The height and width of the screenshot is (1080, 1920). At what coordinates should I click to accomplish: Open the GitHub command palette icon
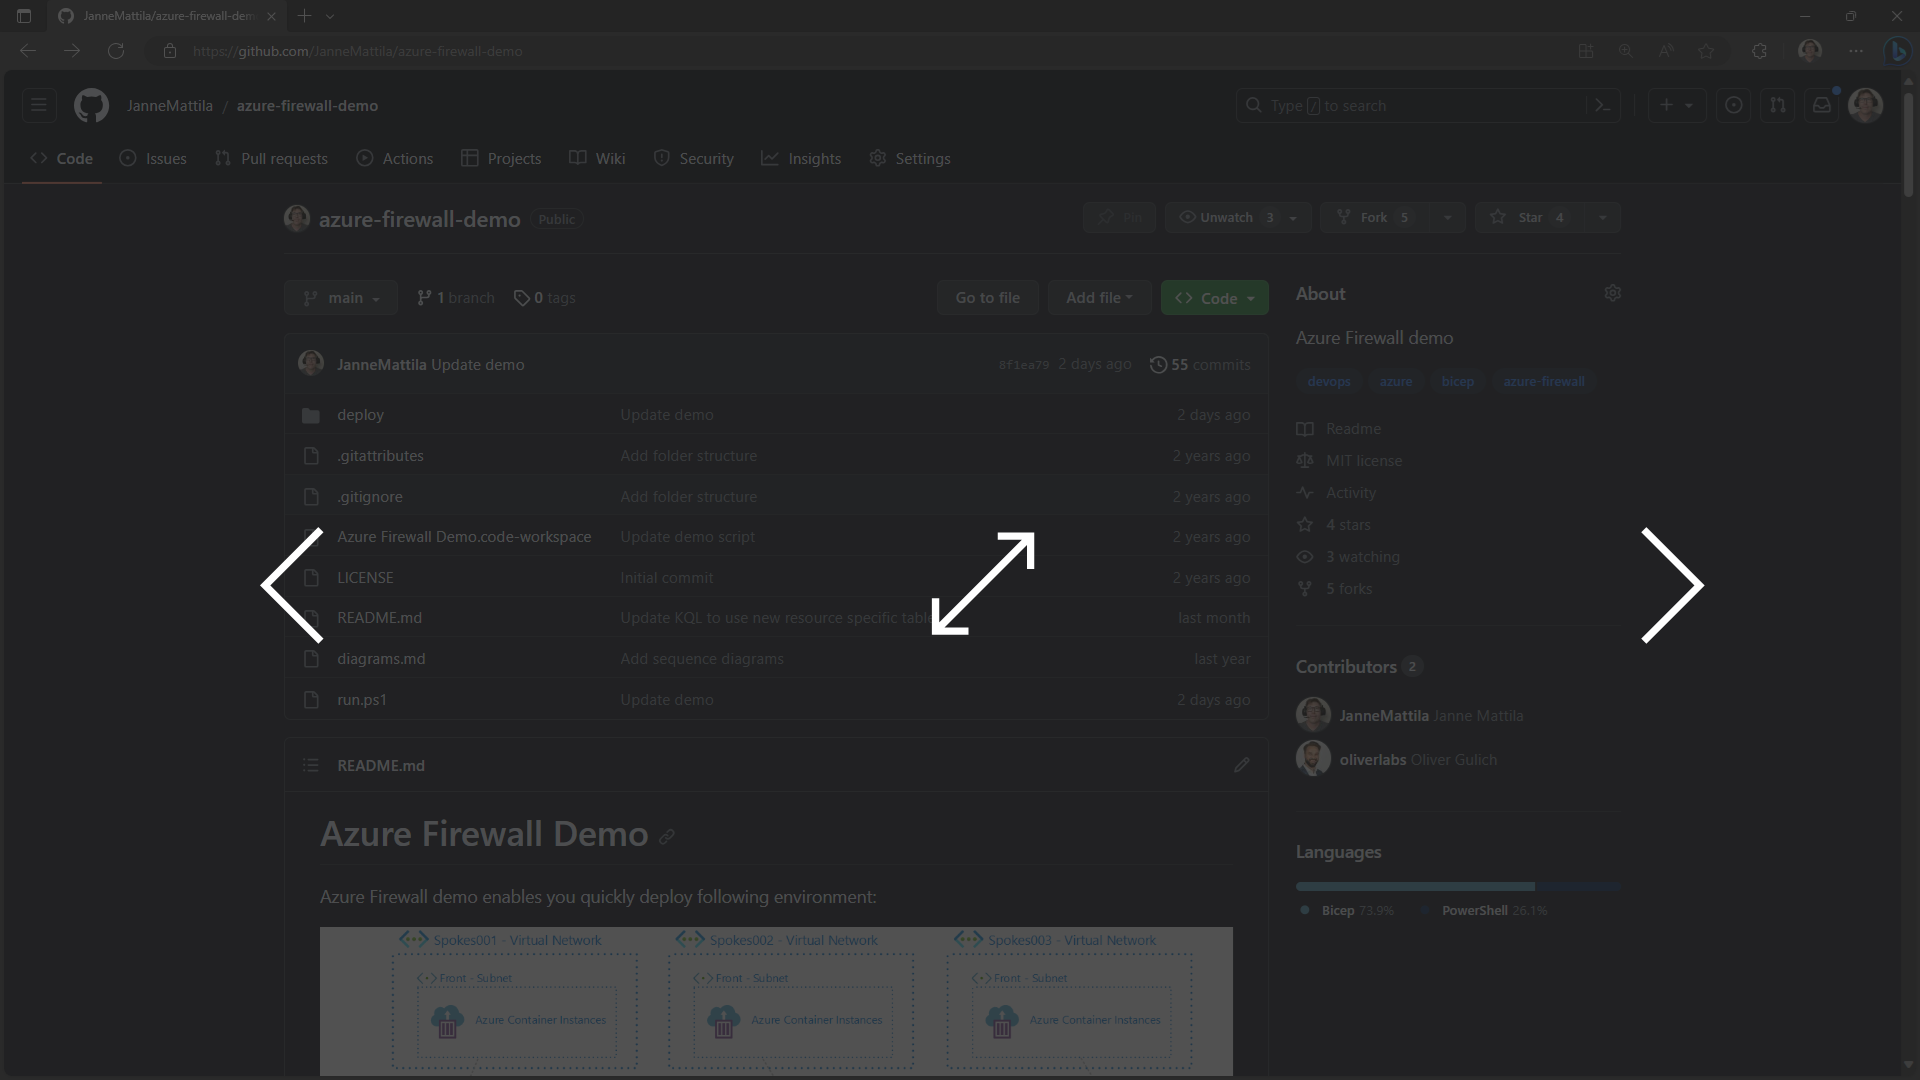(x=1602, y=105)
